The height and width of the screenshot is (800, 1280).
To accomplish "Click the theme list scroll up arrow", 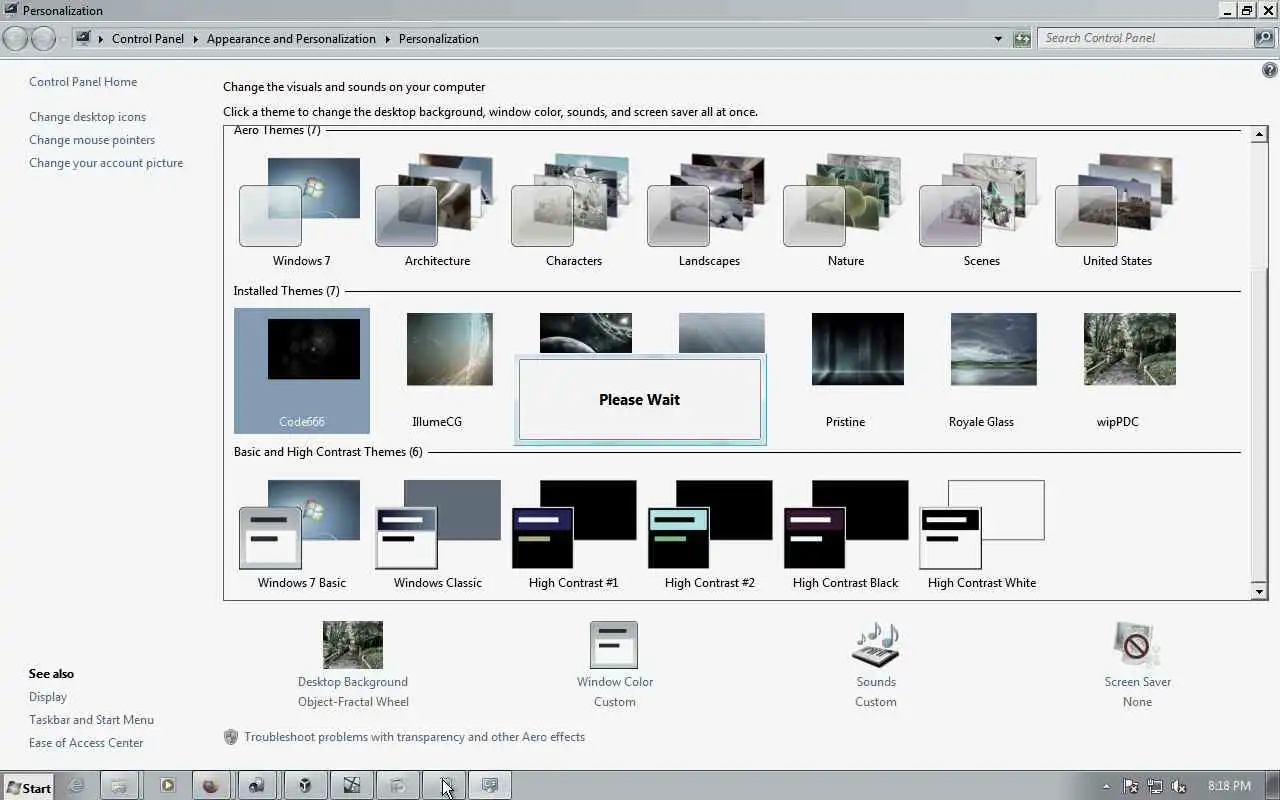I will [x=1259, y=135].
